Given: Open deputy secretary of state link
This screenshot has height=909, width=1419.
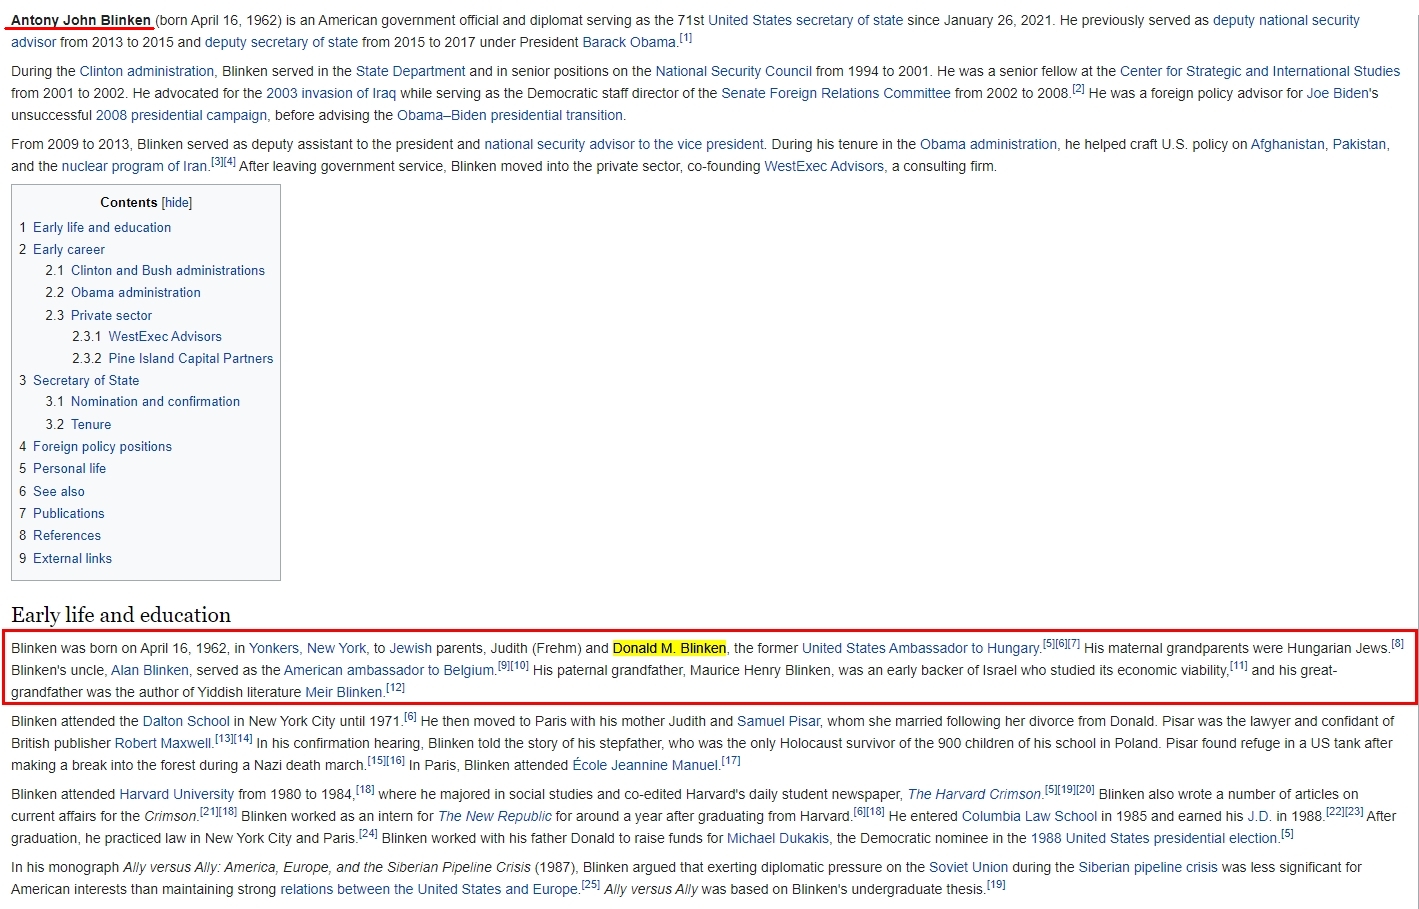Looking at the screenshot, I should point(281,42).
